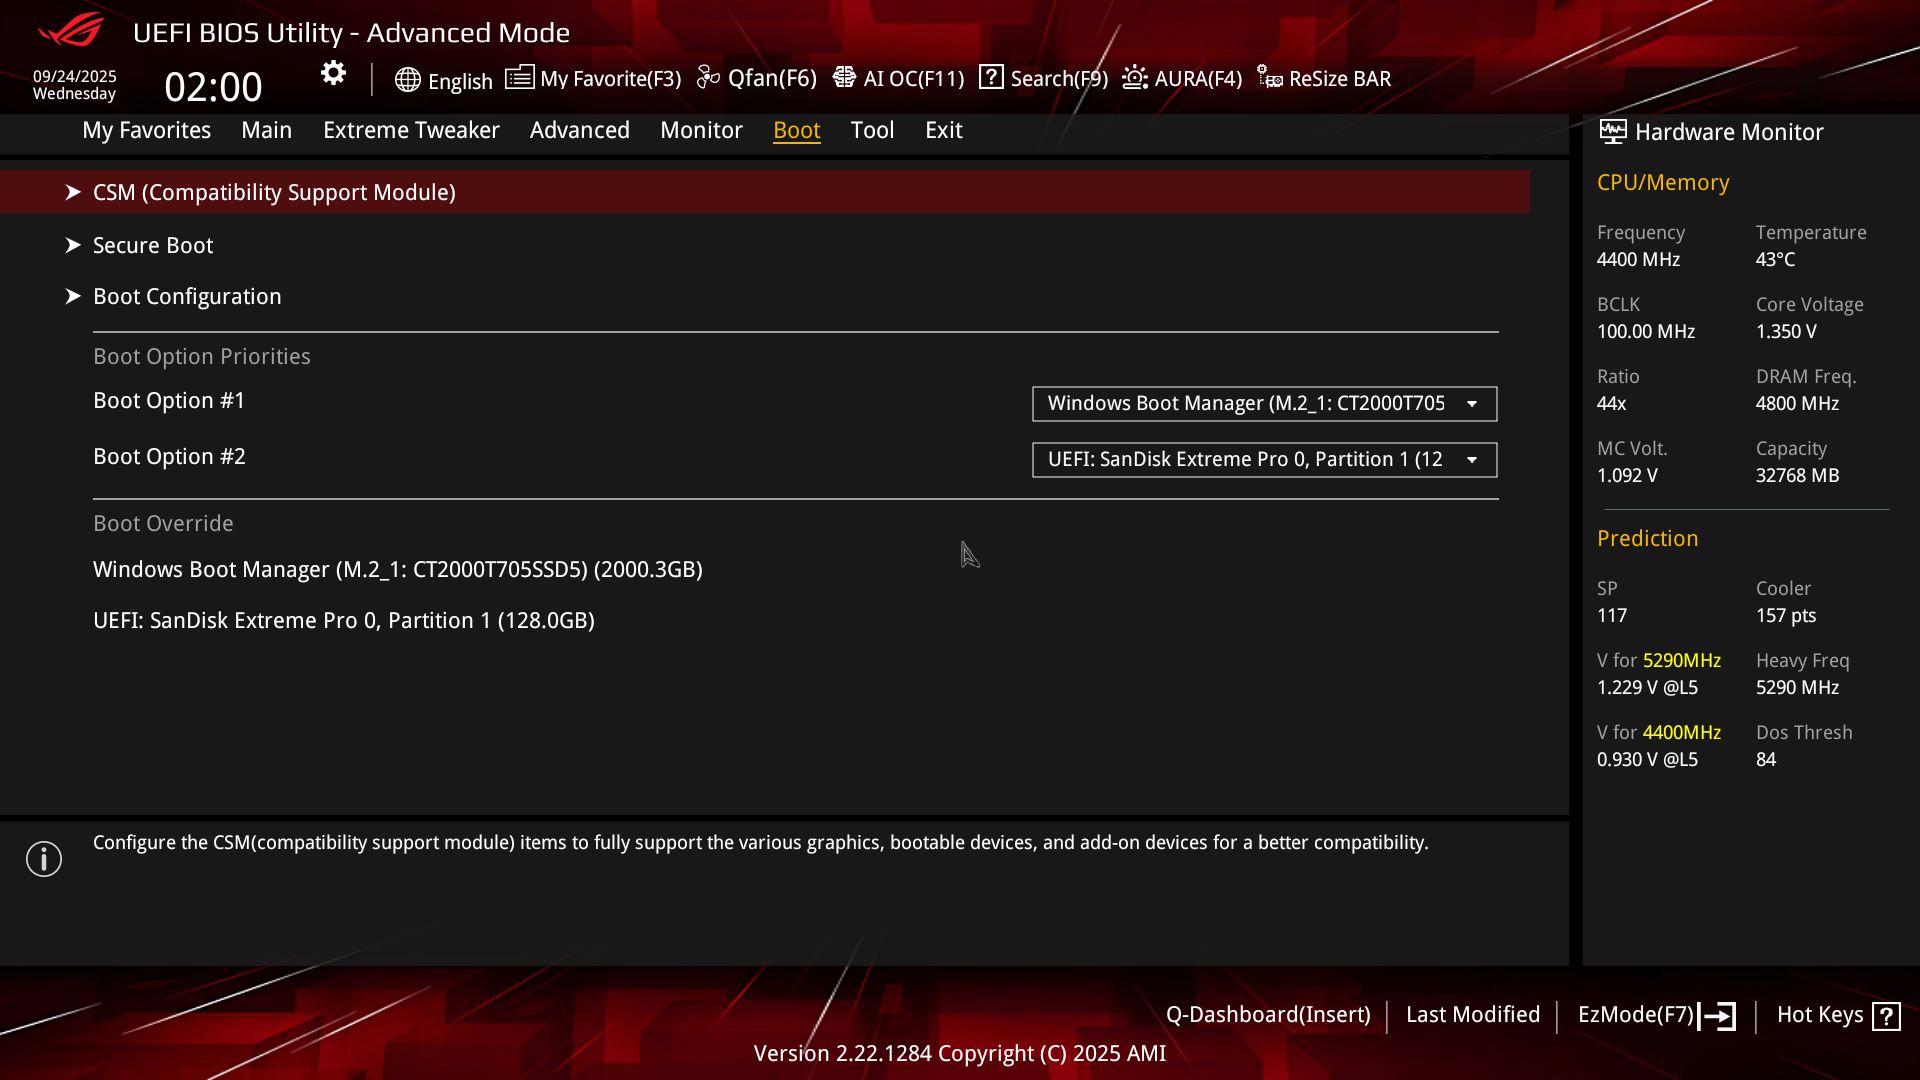Click the Hot Keys question icon
Image resolution: width=1920 pixels, height=1080 pixels.
[x=1886, y=1016]
